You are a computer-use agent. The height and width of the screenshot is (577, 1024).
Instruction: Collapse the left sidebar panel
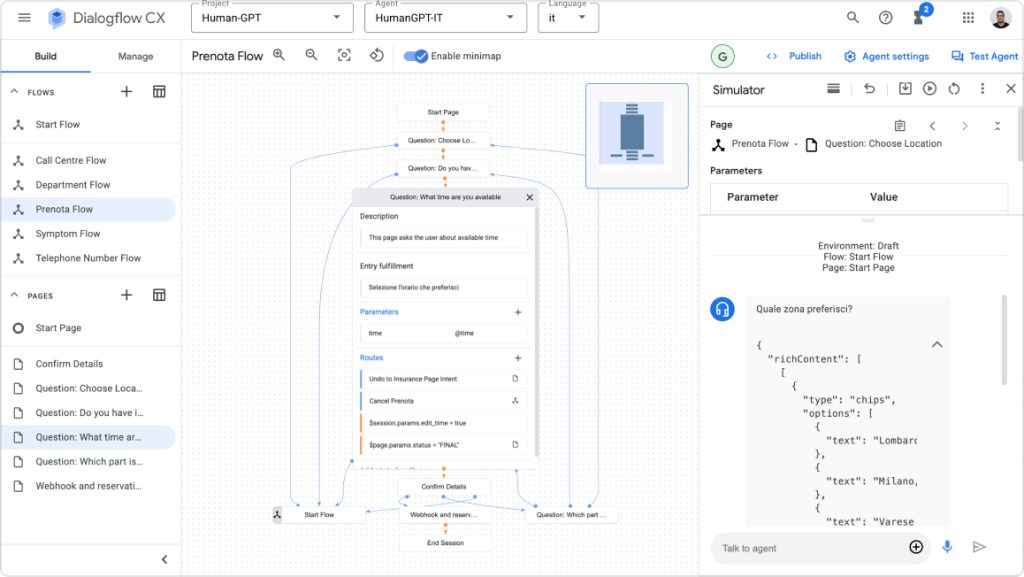coord(165,559)
